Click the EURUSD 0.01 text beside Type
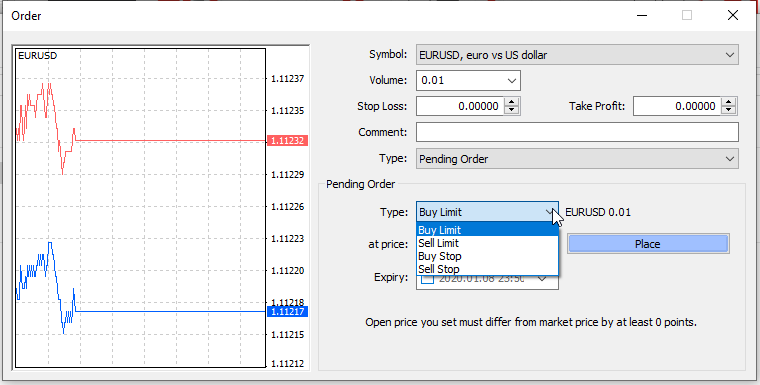Viewport: 760px width, 385px height. pos(598,212)
